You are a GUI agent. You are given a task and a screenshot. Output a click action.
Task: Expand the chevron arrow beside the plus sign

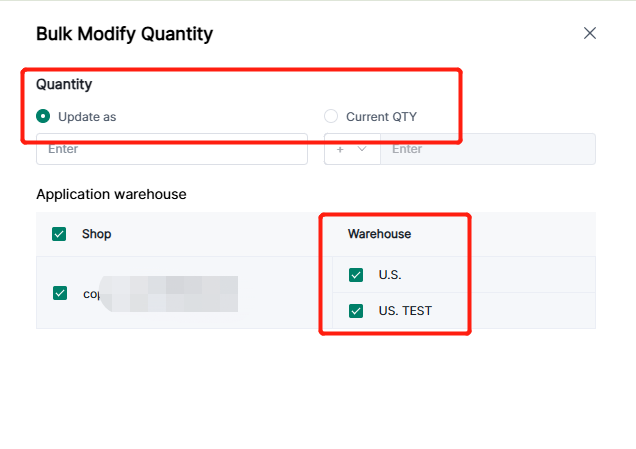point(362,149)
